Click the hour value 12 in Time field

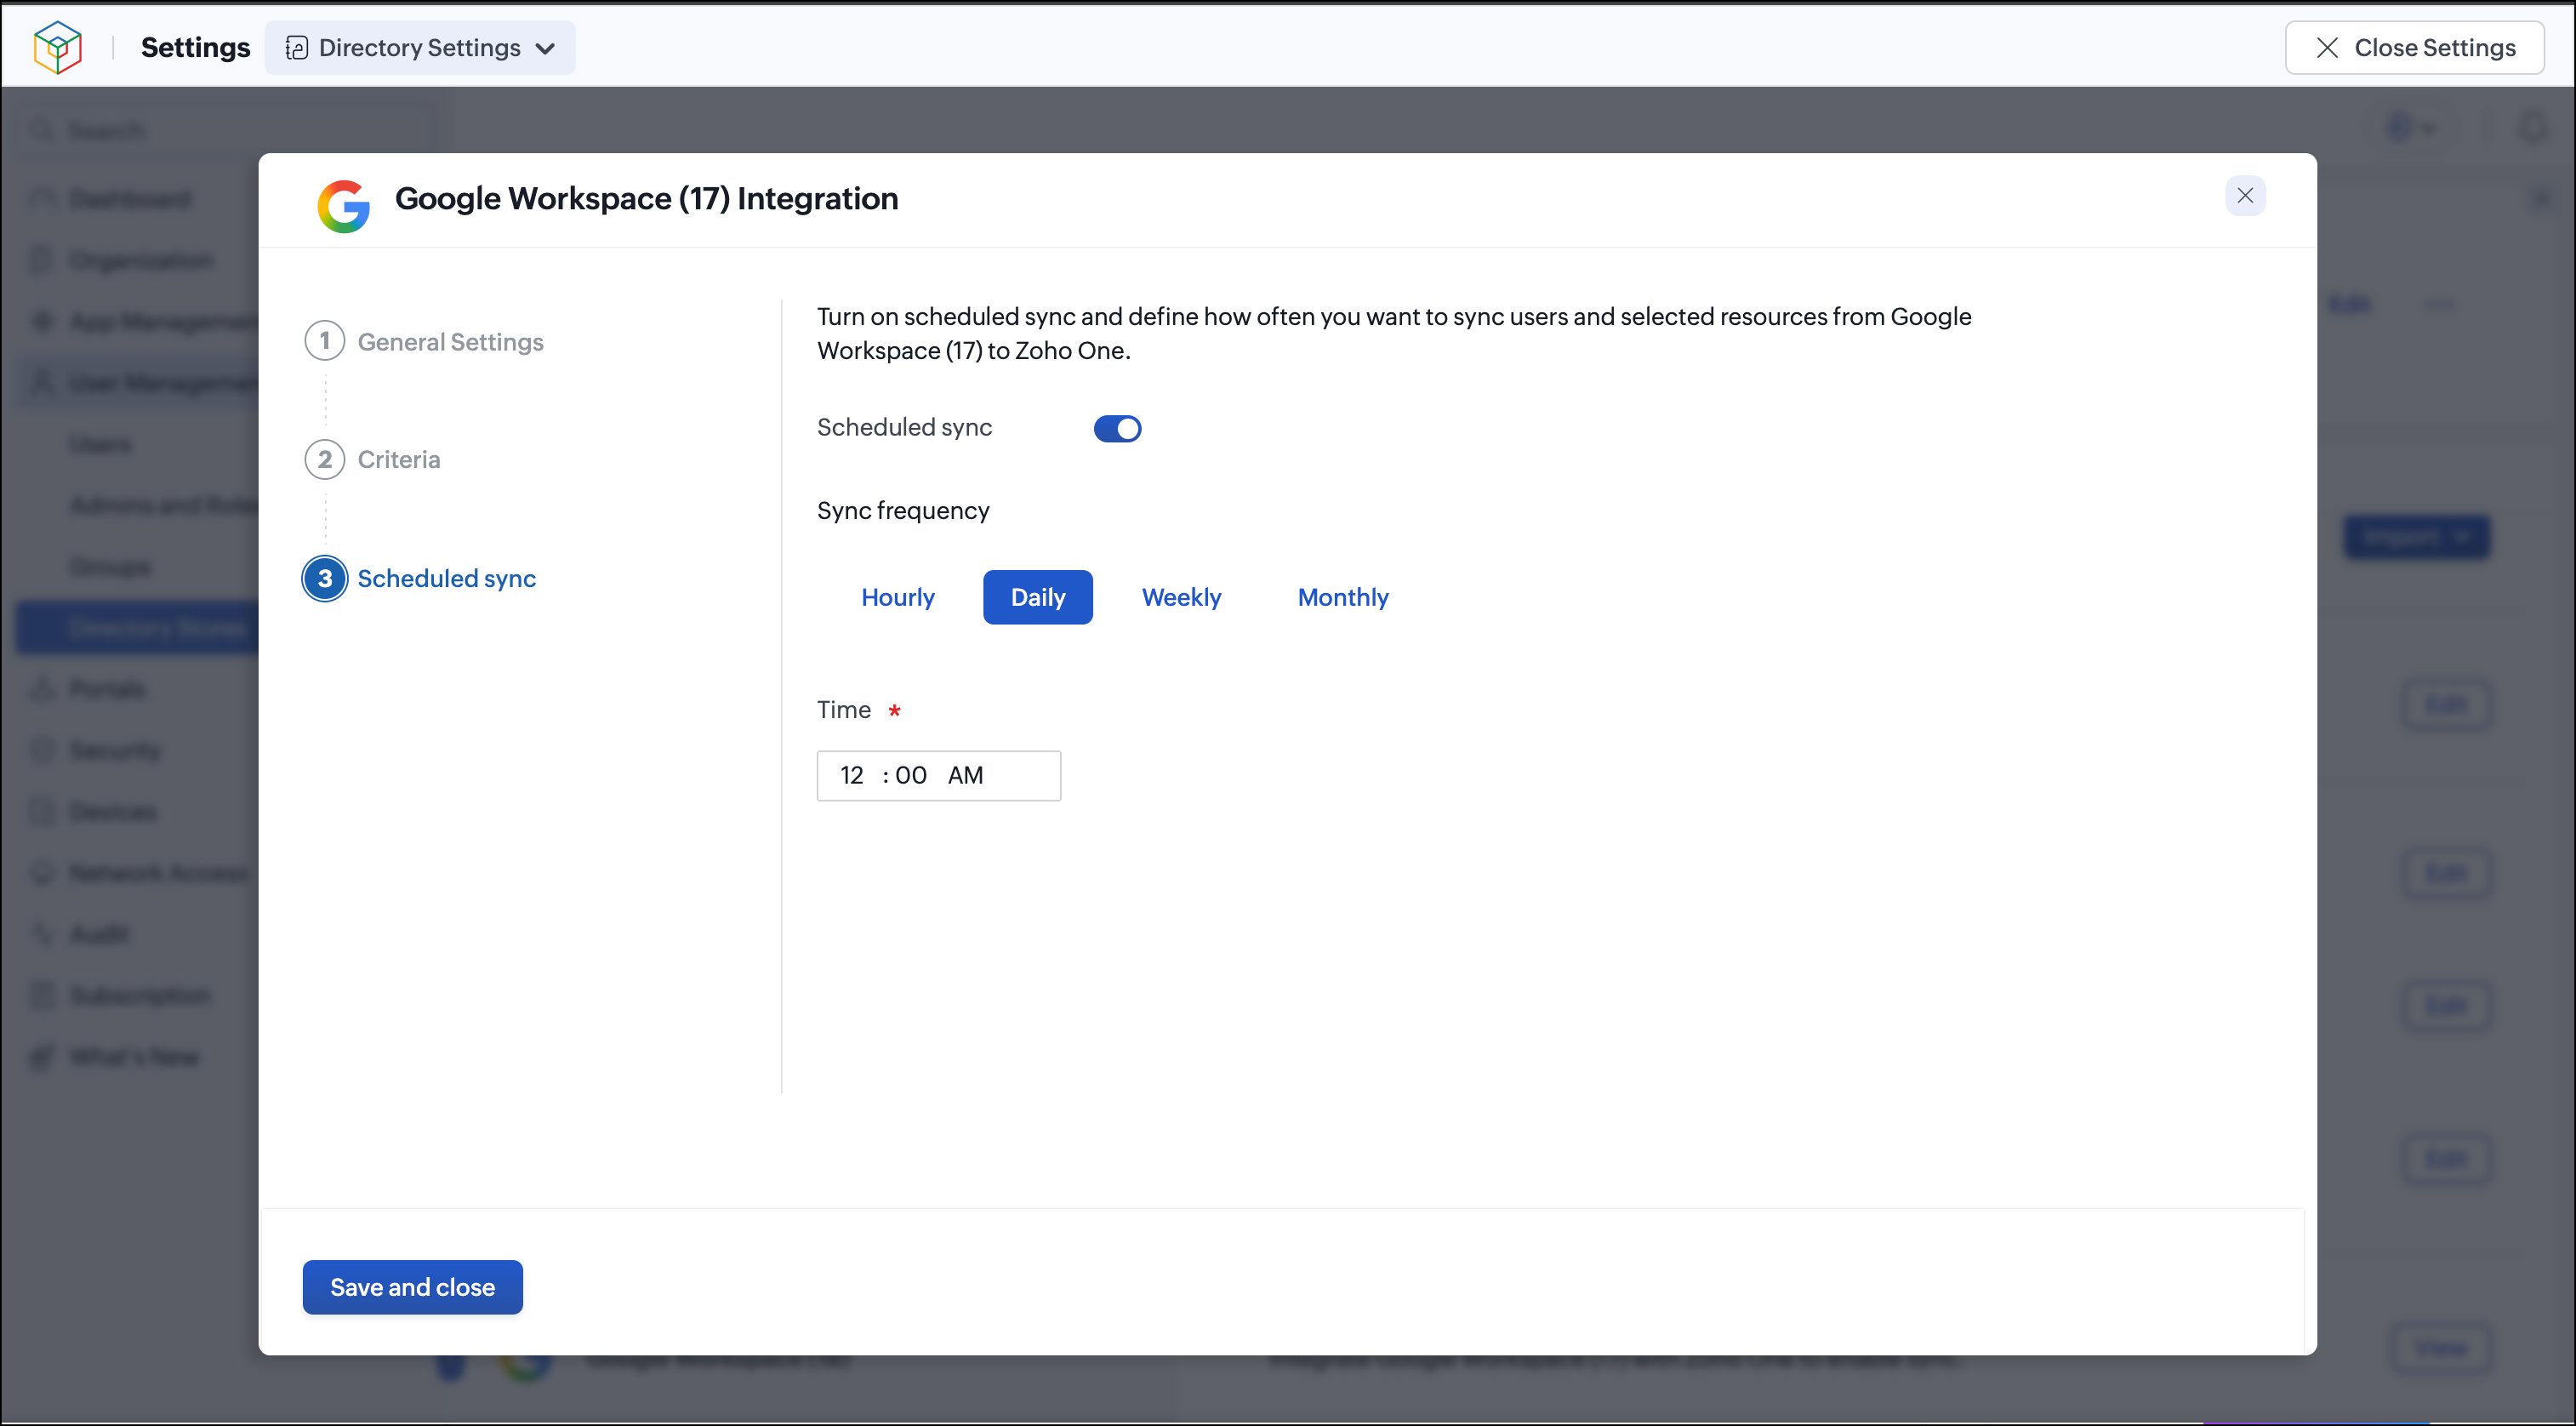851,775
